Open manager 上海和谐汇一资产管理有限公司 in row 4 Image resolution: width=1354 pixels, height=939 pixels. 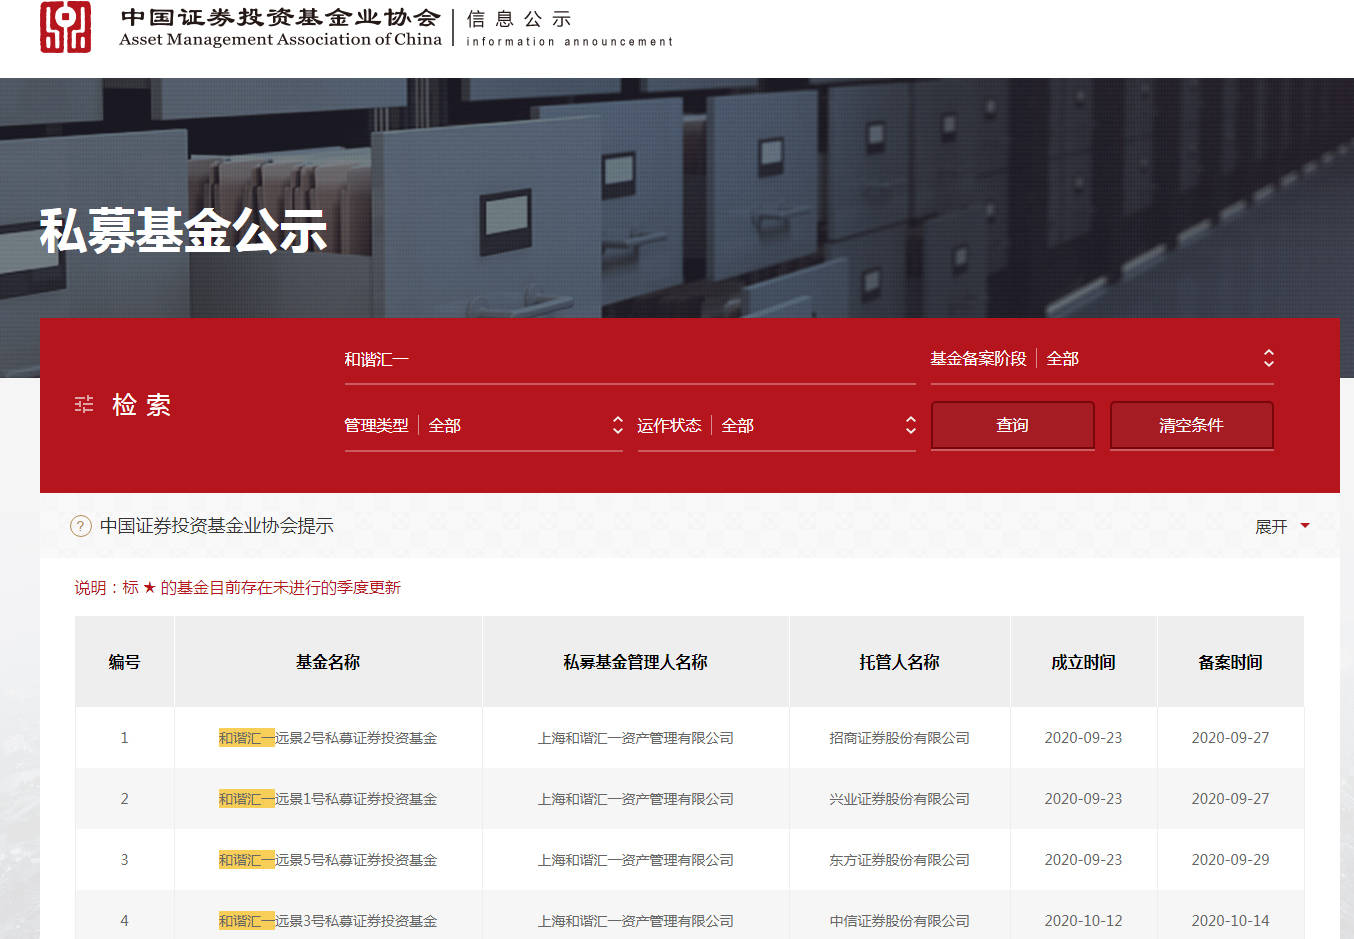click(636, 921)
